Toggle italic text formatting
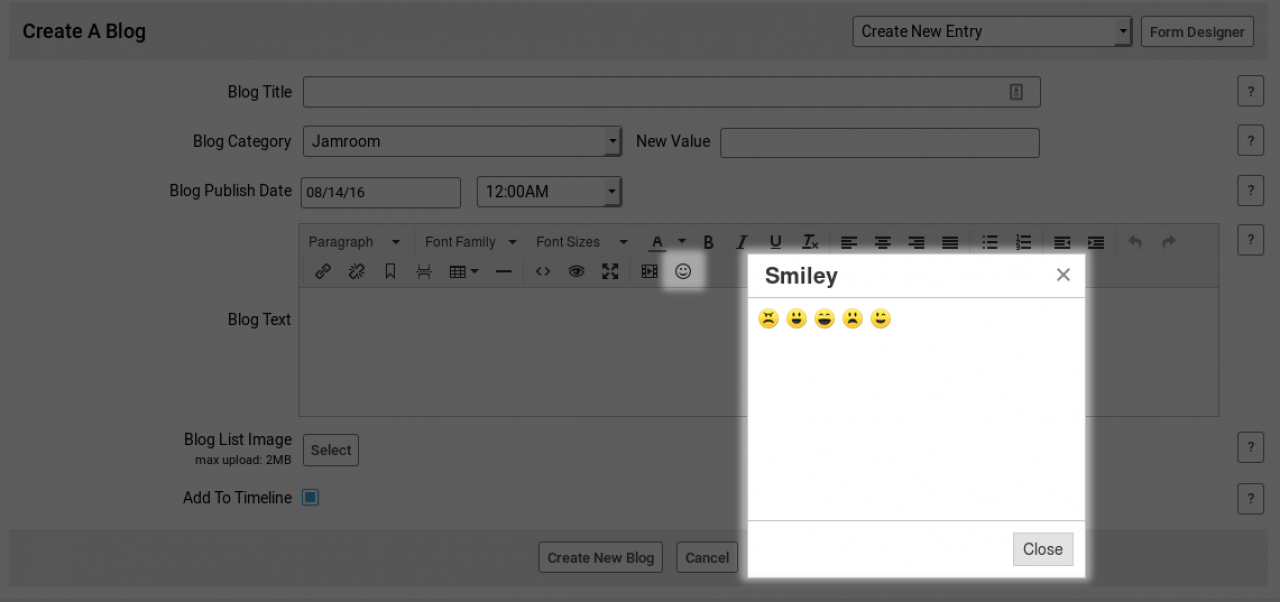 click(x=742, y=242)
